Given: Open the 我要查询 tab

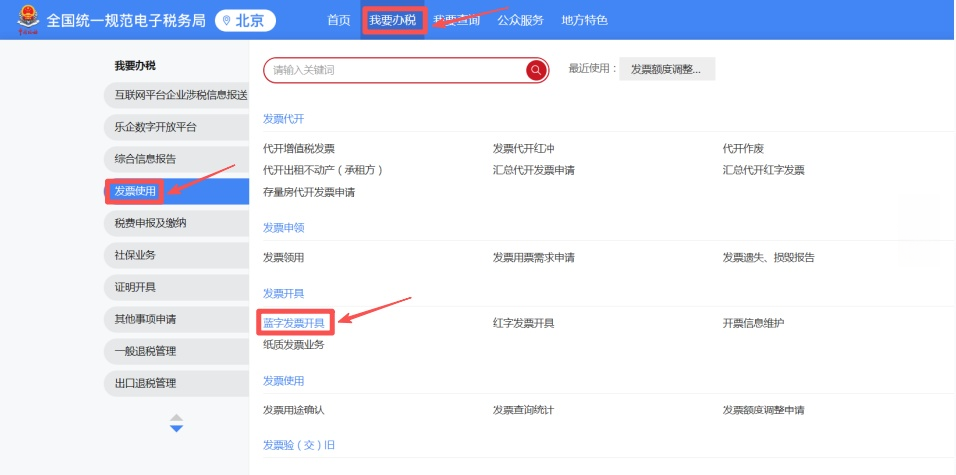Looking at the screenshot, I should tap(457, 20).
